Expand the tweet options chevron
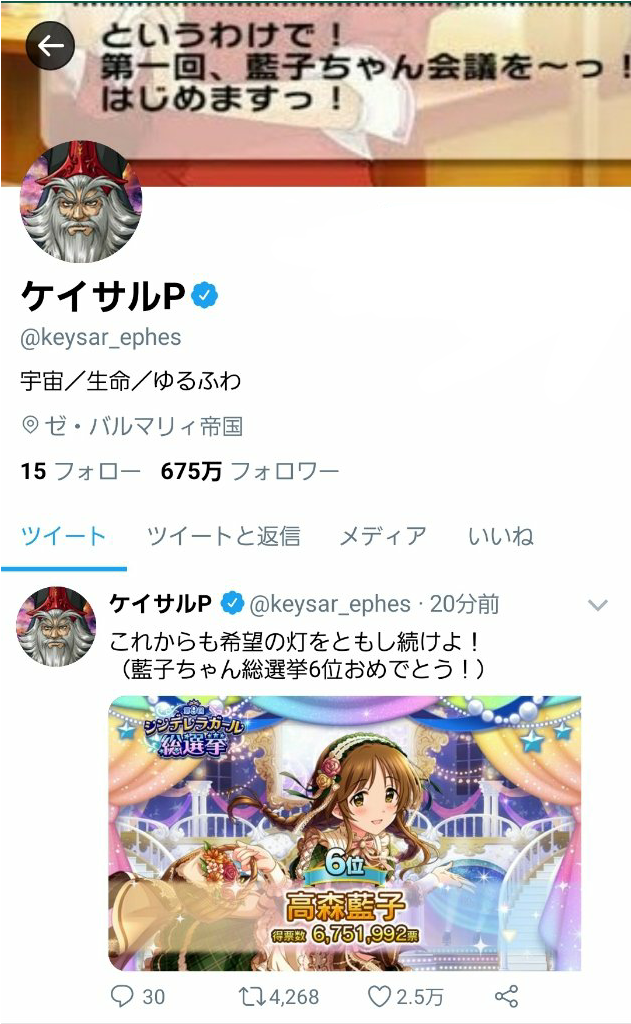 coord(598,605)
